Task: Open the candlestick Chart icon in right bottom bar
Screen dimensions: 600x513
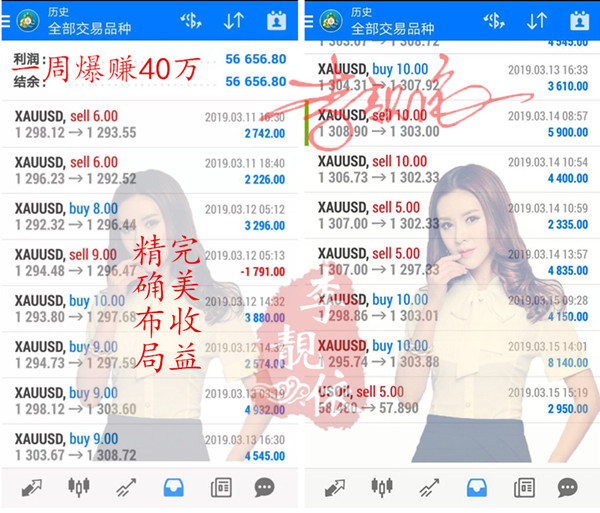Action: pyautogui.click(x=382, y=487)
